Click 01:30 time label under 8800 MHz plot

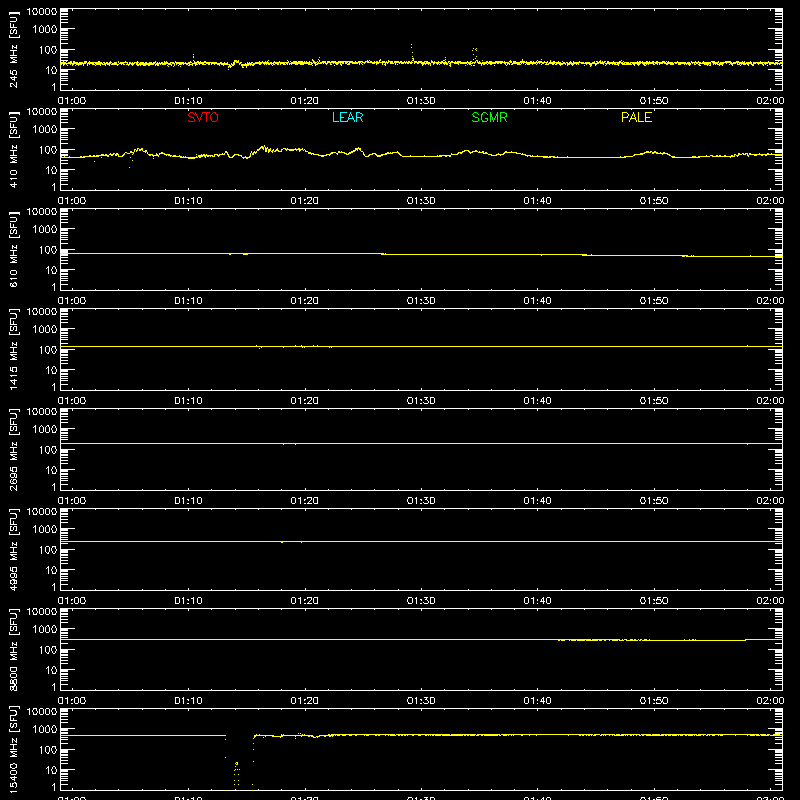click(x=421, y=701)
